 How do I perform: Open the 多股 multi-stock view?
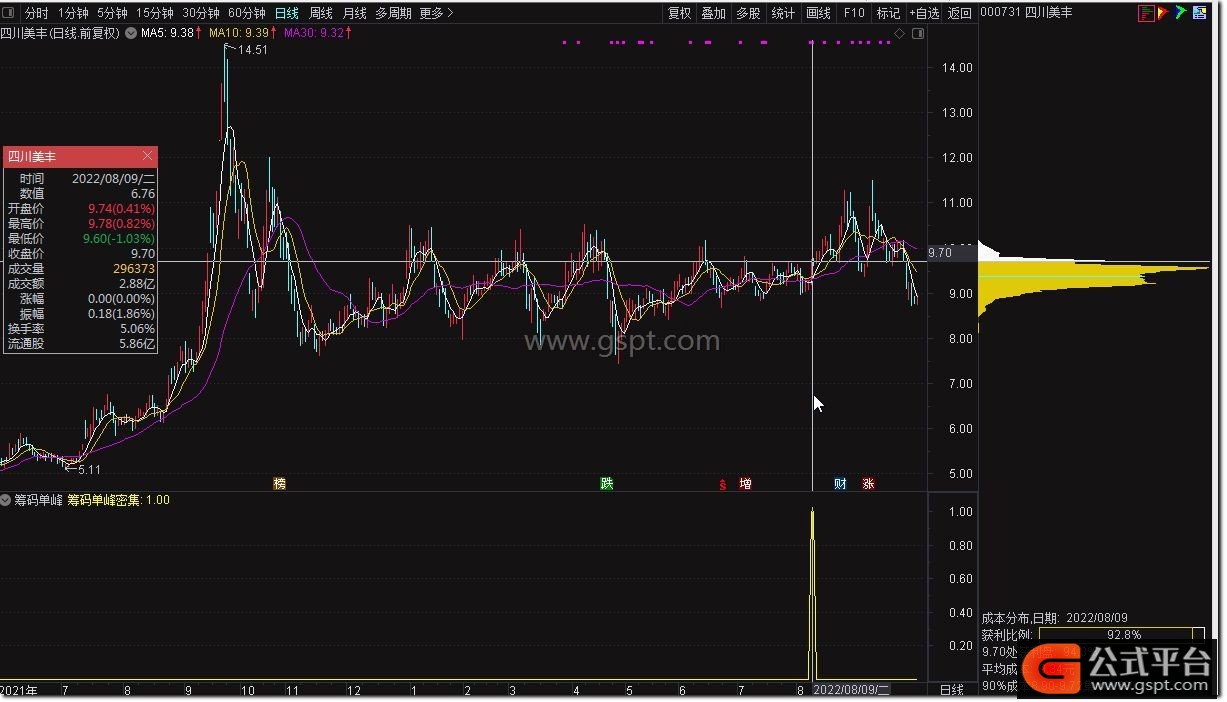coord(748,13)
